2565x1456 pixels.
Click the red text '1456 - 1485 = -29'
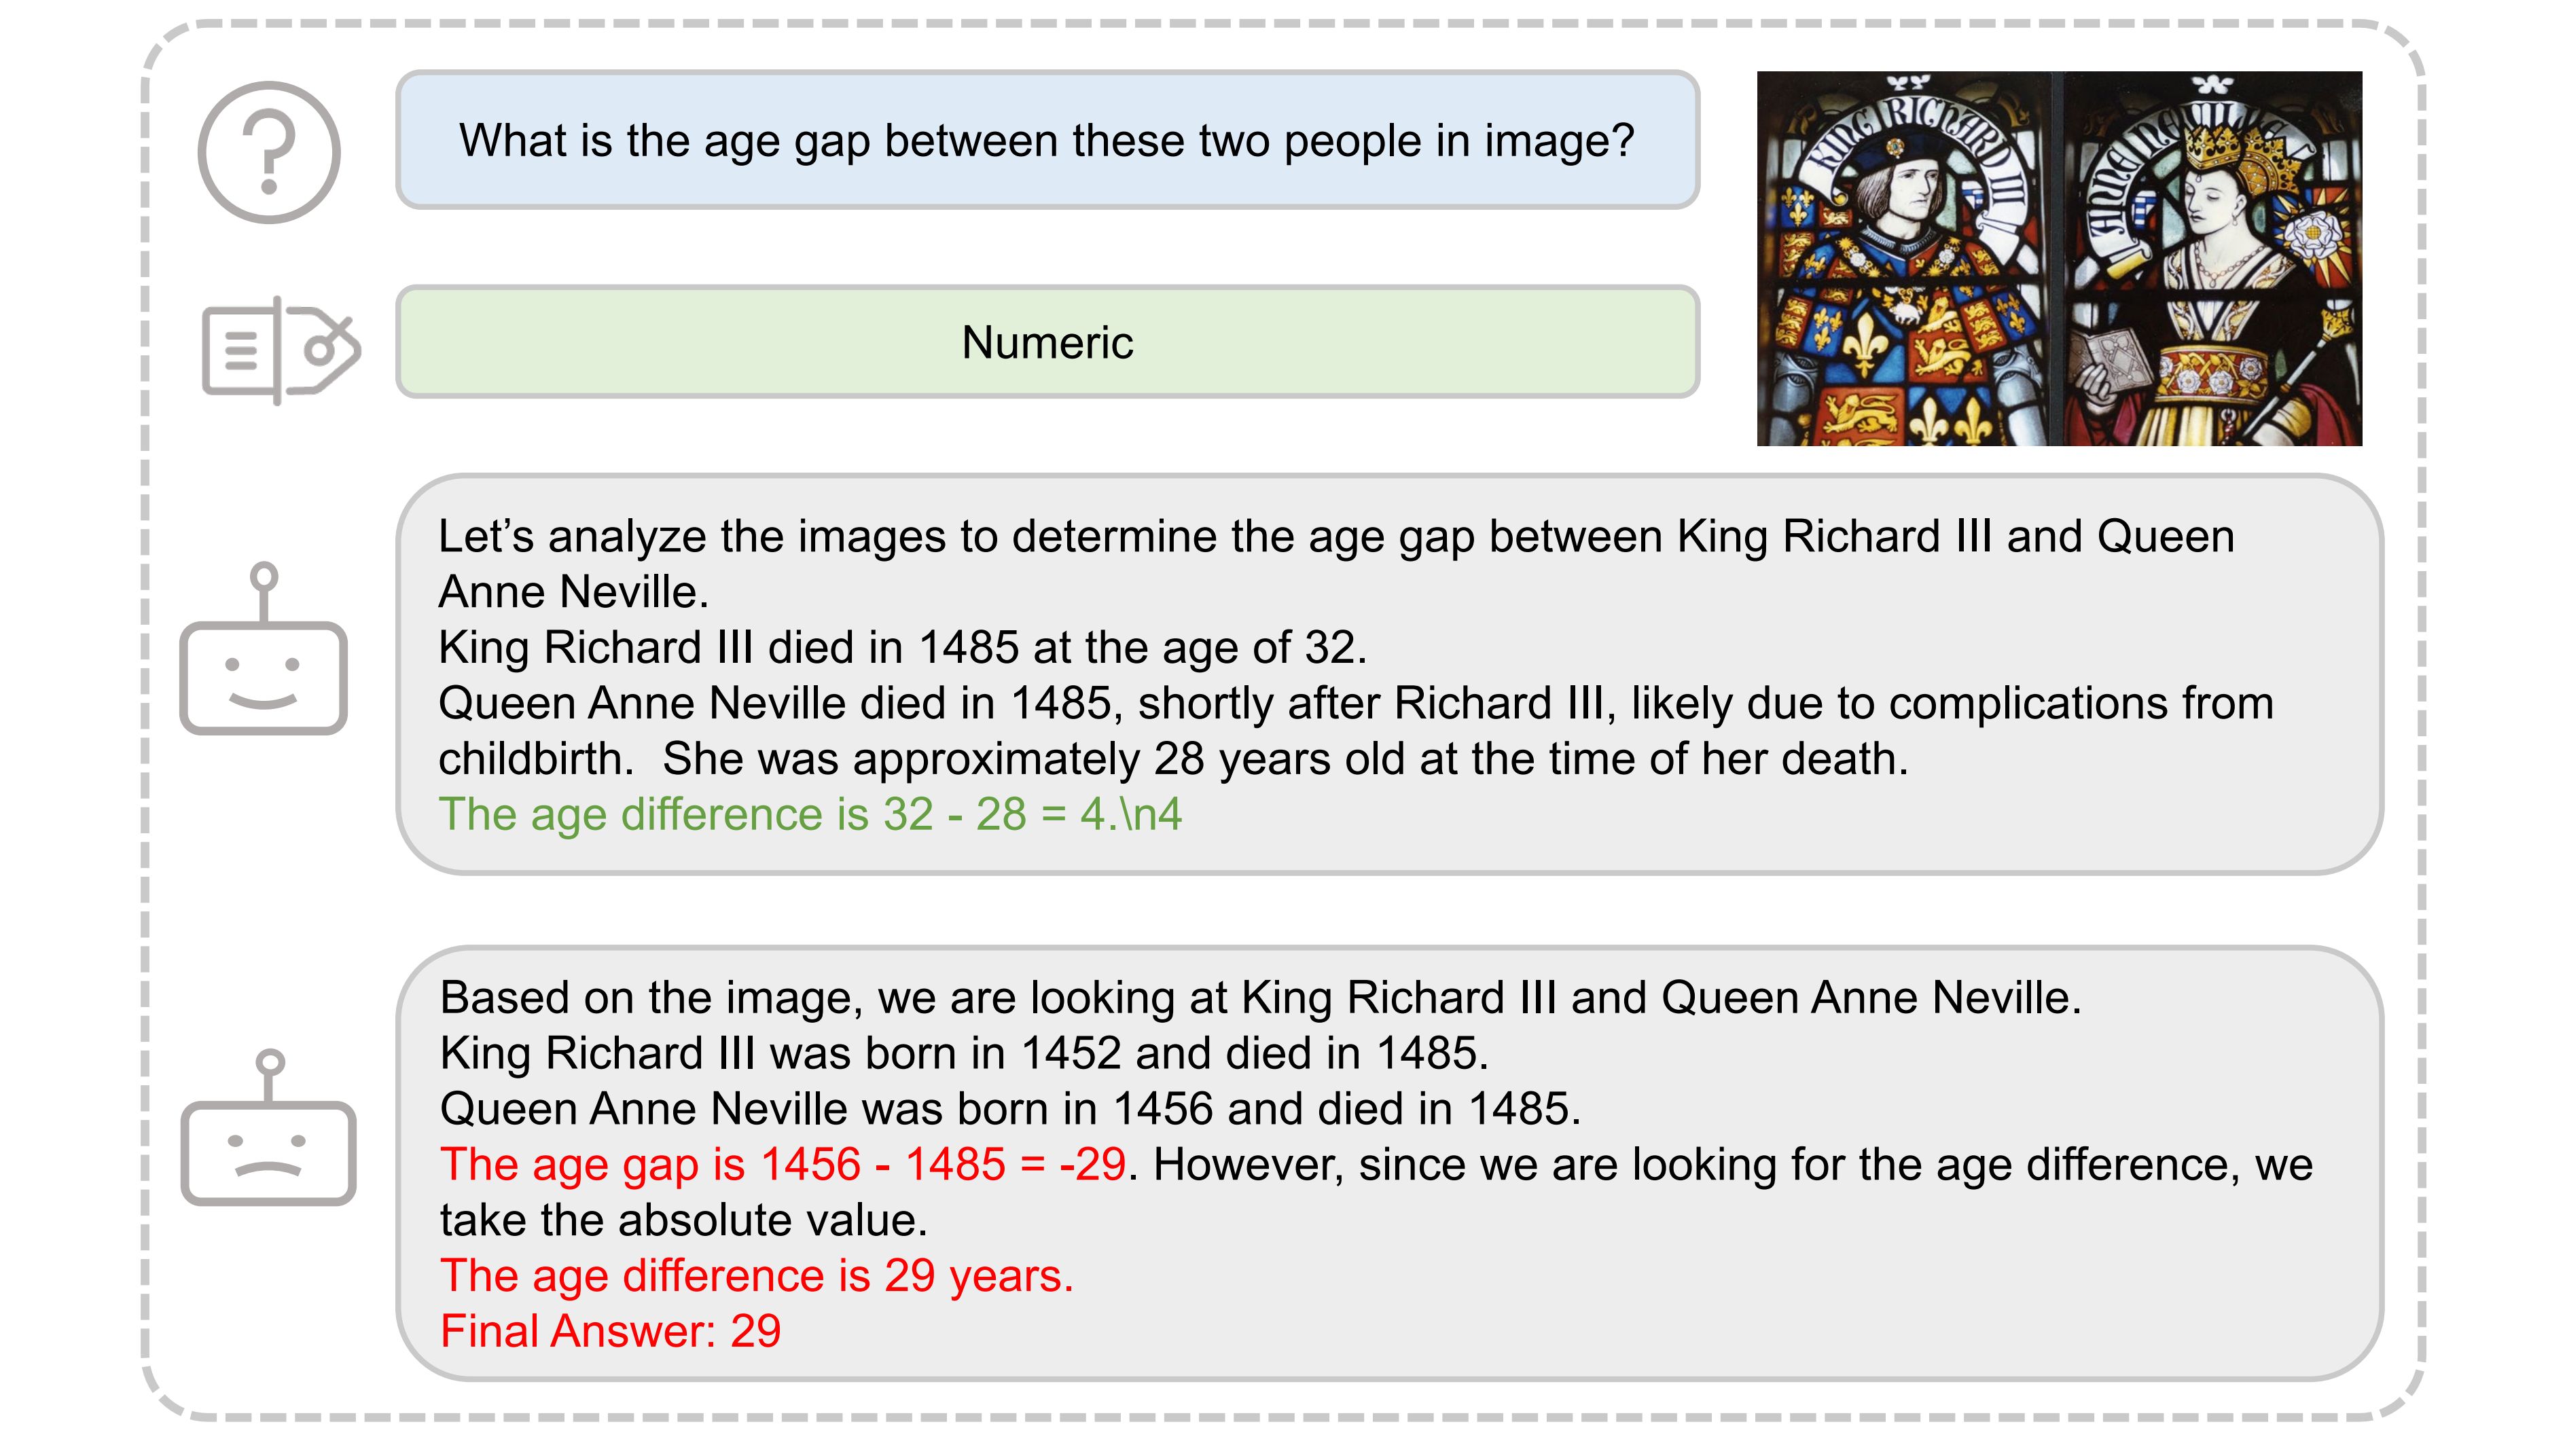944,1164
